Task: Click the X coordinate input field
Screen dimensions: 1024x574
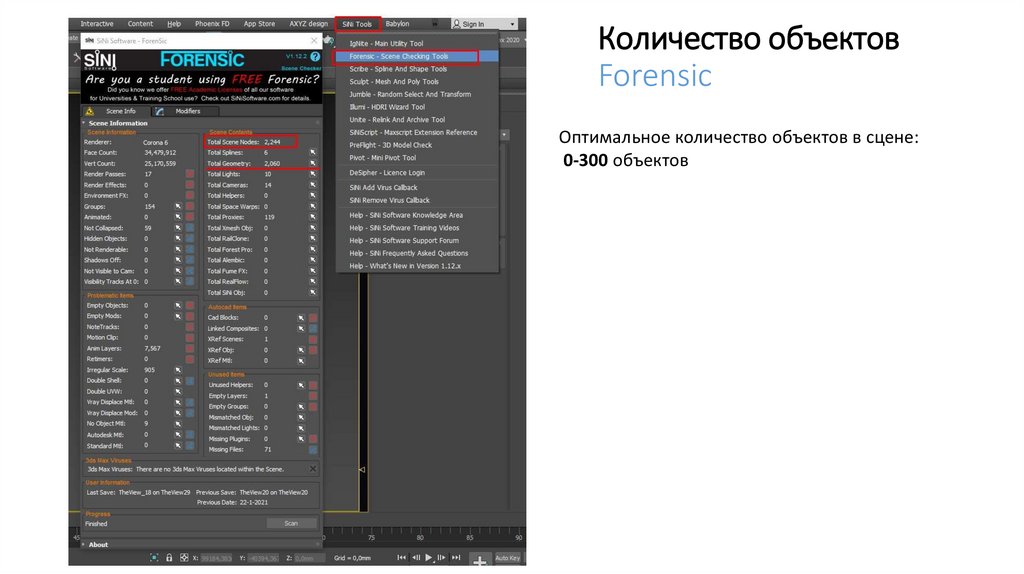Action: [x=216, y=558]
